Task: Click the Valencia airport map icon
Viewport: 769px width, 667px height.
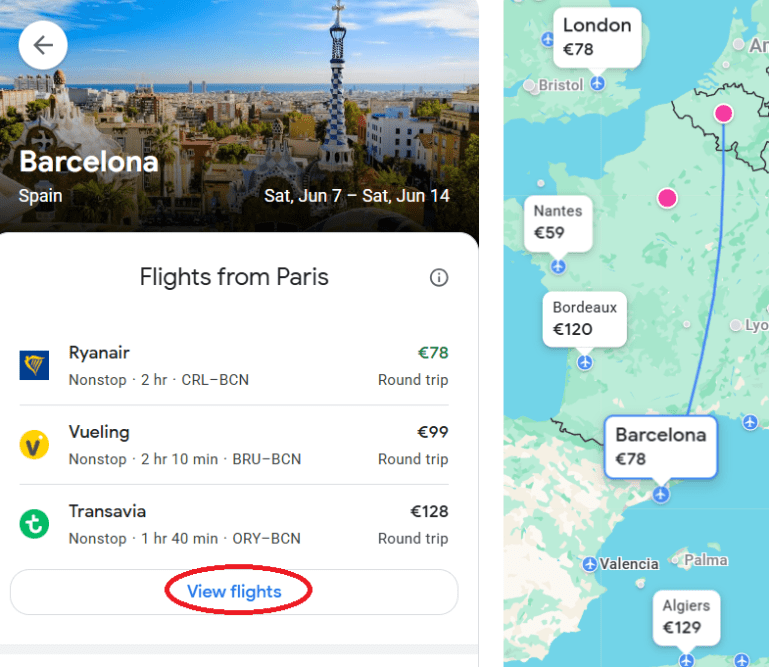Action: (590, 564)
